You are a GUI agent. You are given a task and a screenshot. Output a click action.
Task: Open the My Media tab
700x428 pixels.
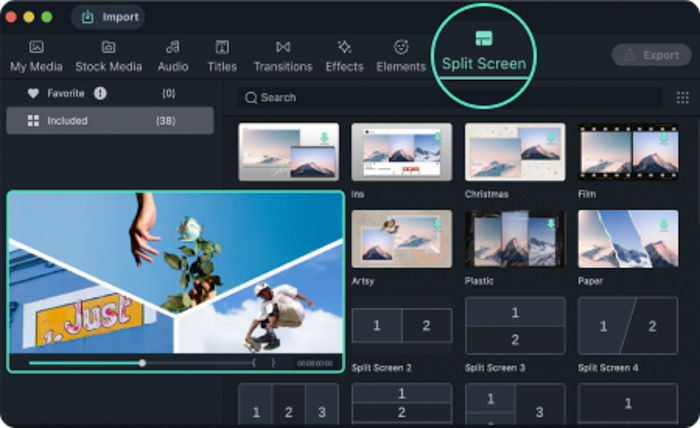[x=36, y=56]
